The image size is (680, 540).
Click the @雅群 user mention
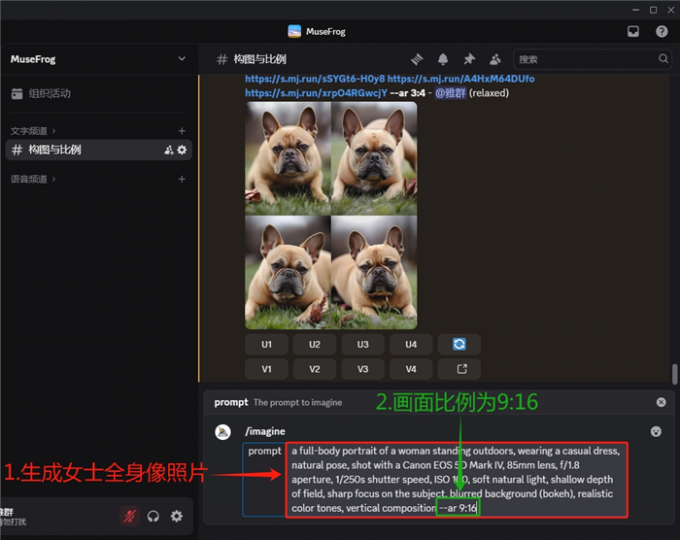tap(451, 93)
